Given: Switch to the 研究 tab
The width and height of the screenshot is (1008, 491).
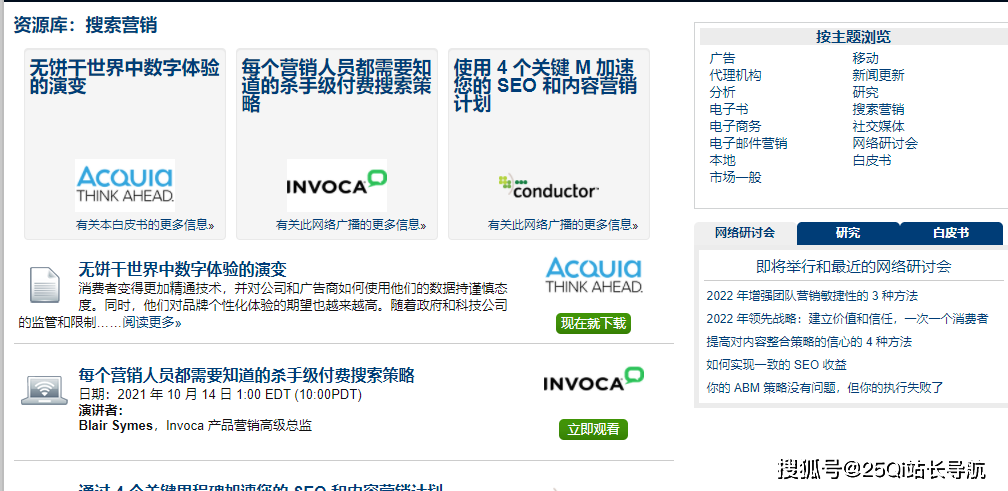Looking at the screenshot, I should tap(848, 233).
